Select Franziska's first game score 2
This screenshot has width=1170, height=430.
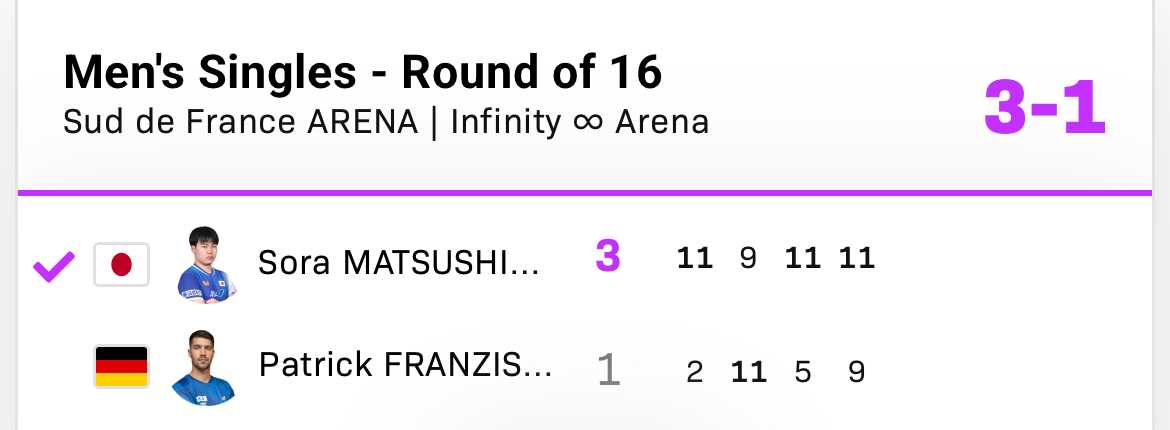[x=695, y=372]
